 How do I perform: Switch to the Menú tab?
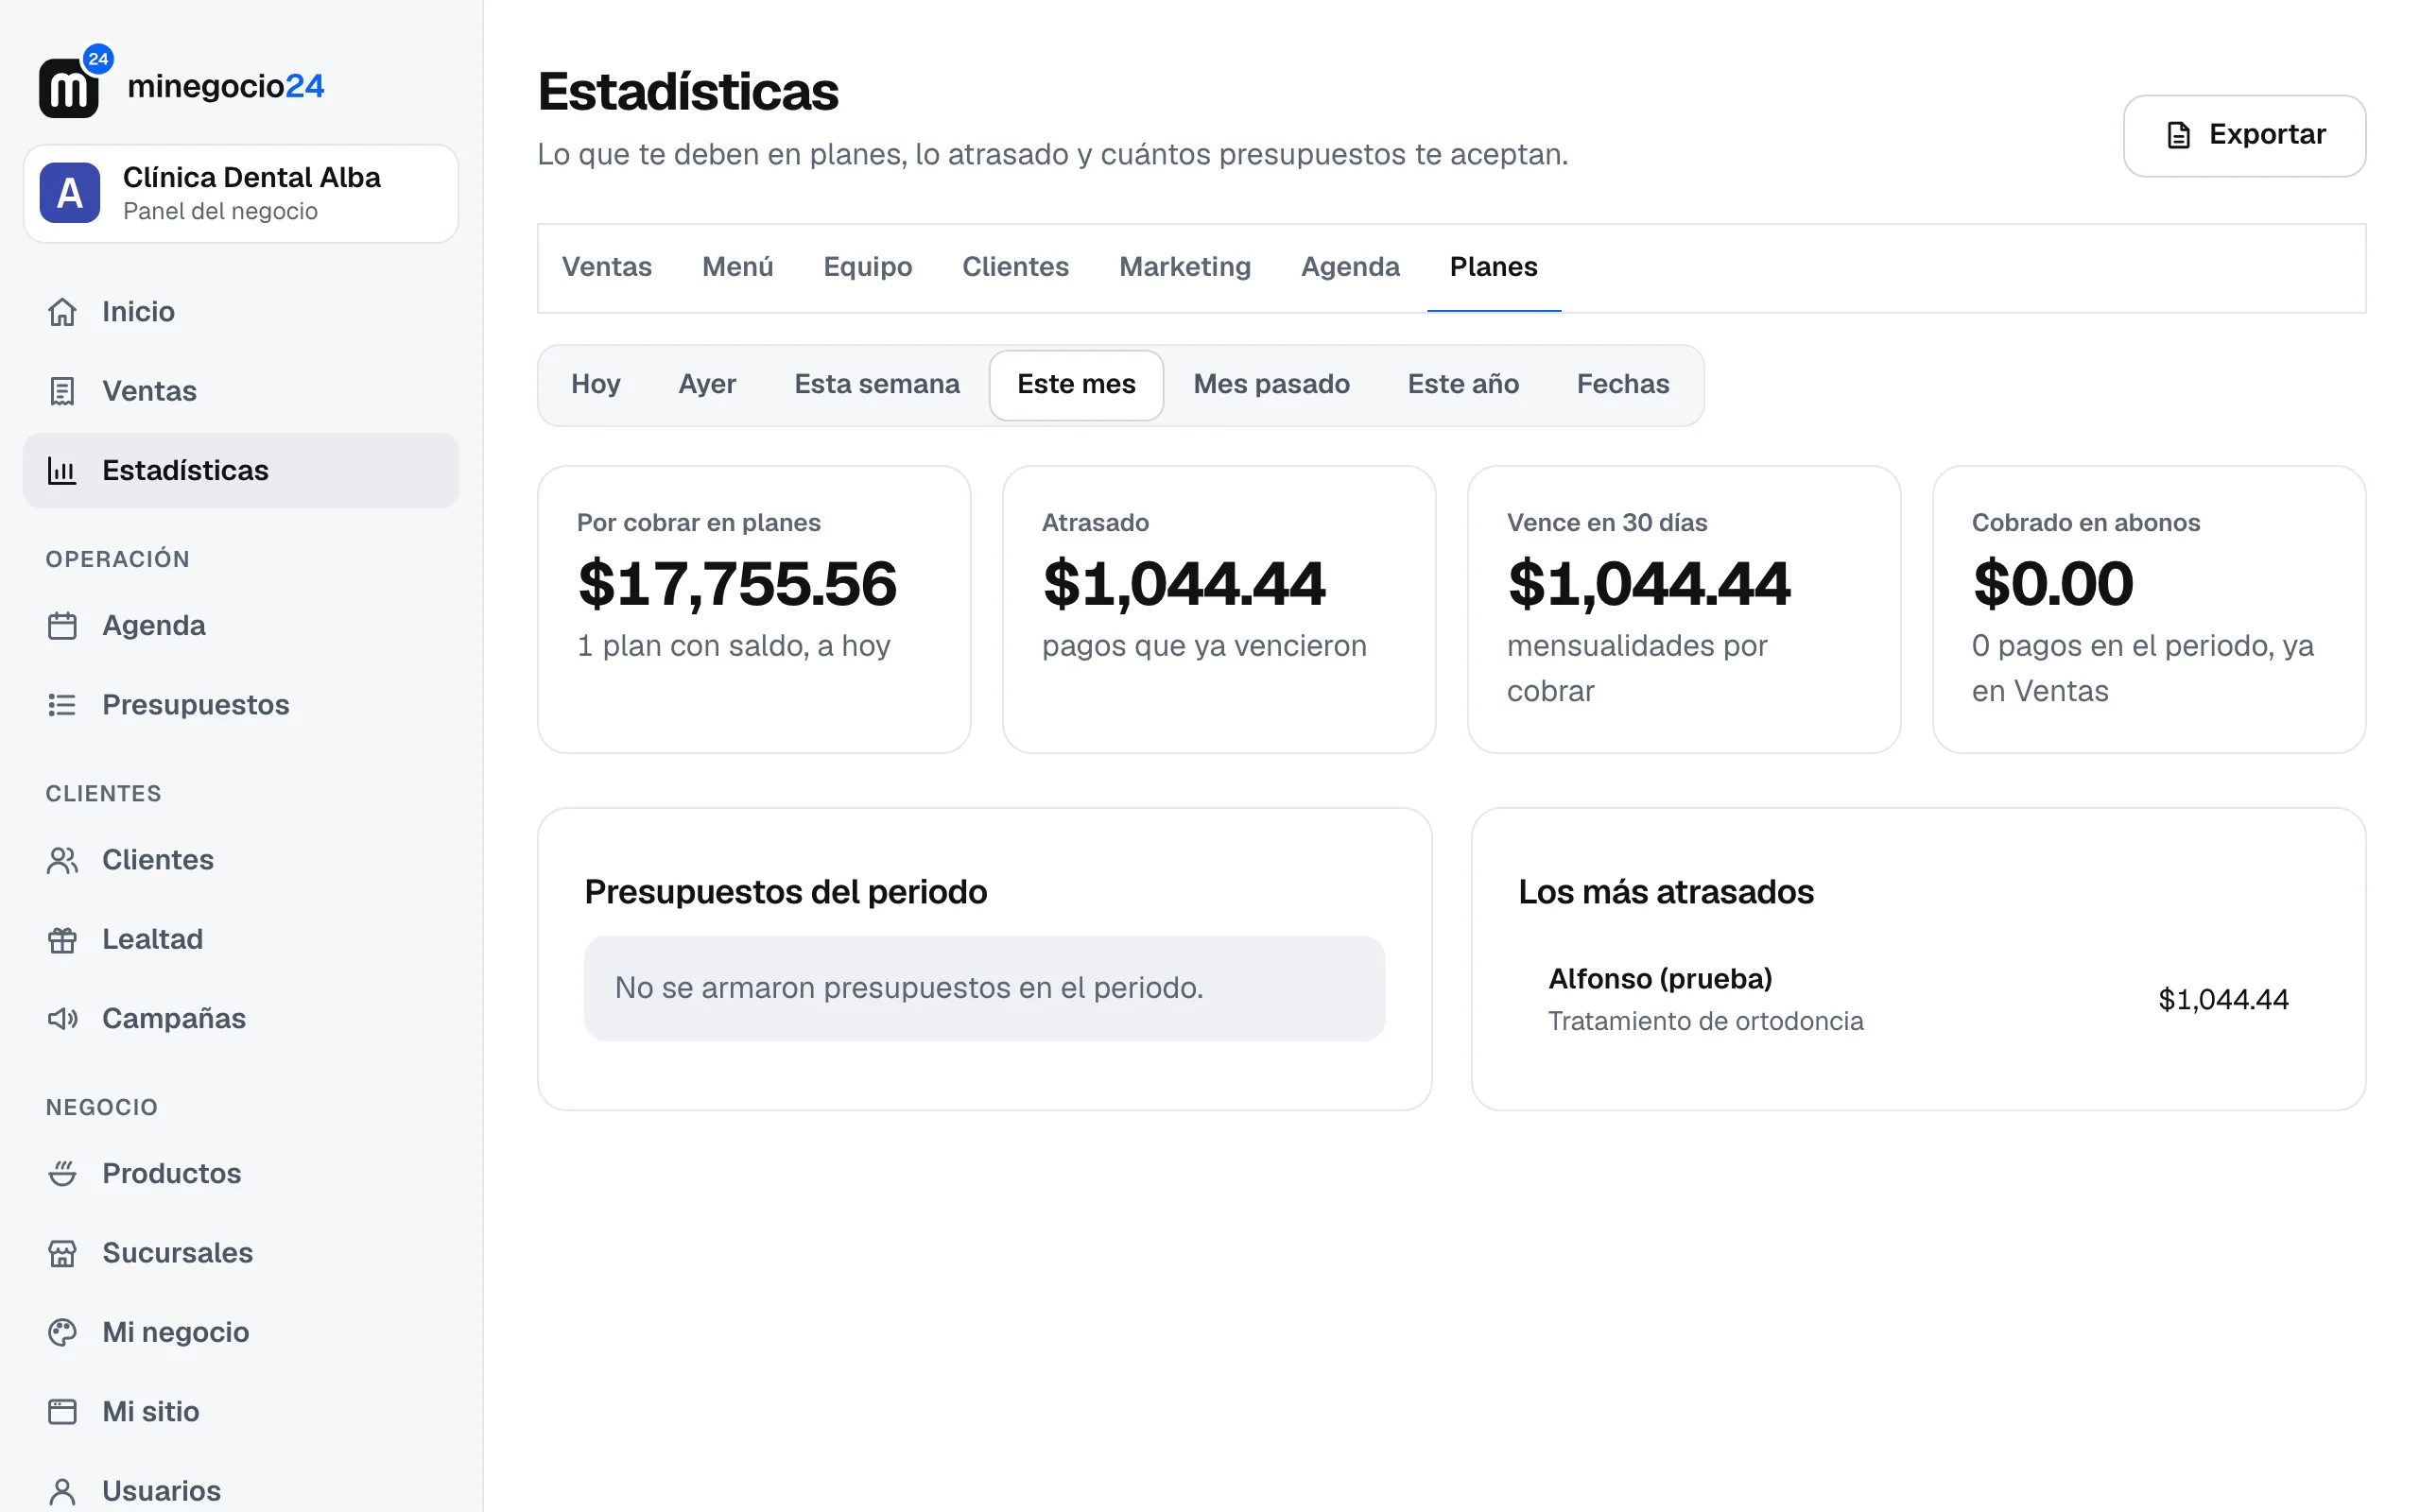pyautogui.click(x=737, y=267)
